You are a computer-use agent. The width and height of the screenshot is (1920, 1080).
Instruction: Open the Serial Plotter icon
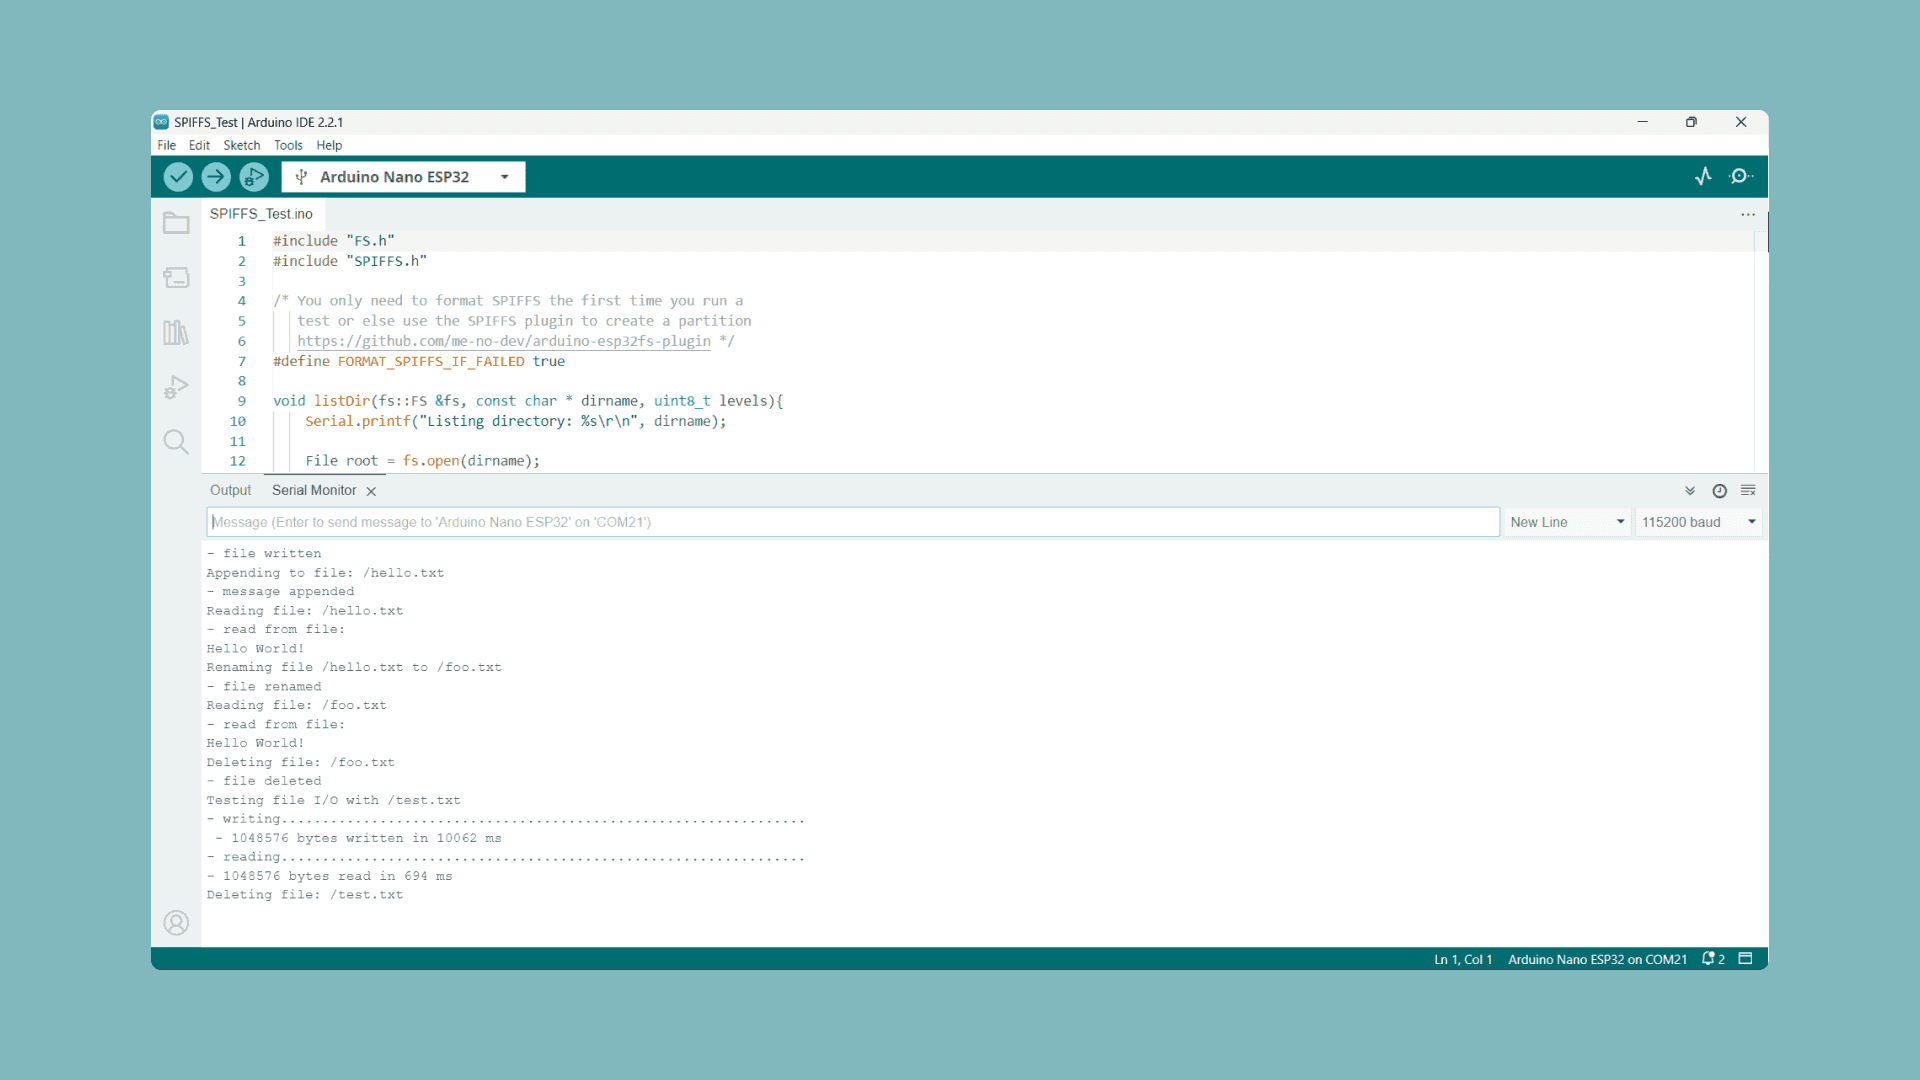click(x=1703, y=177)
